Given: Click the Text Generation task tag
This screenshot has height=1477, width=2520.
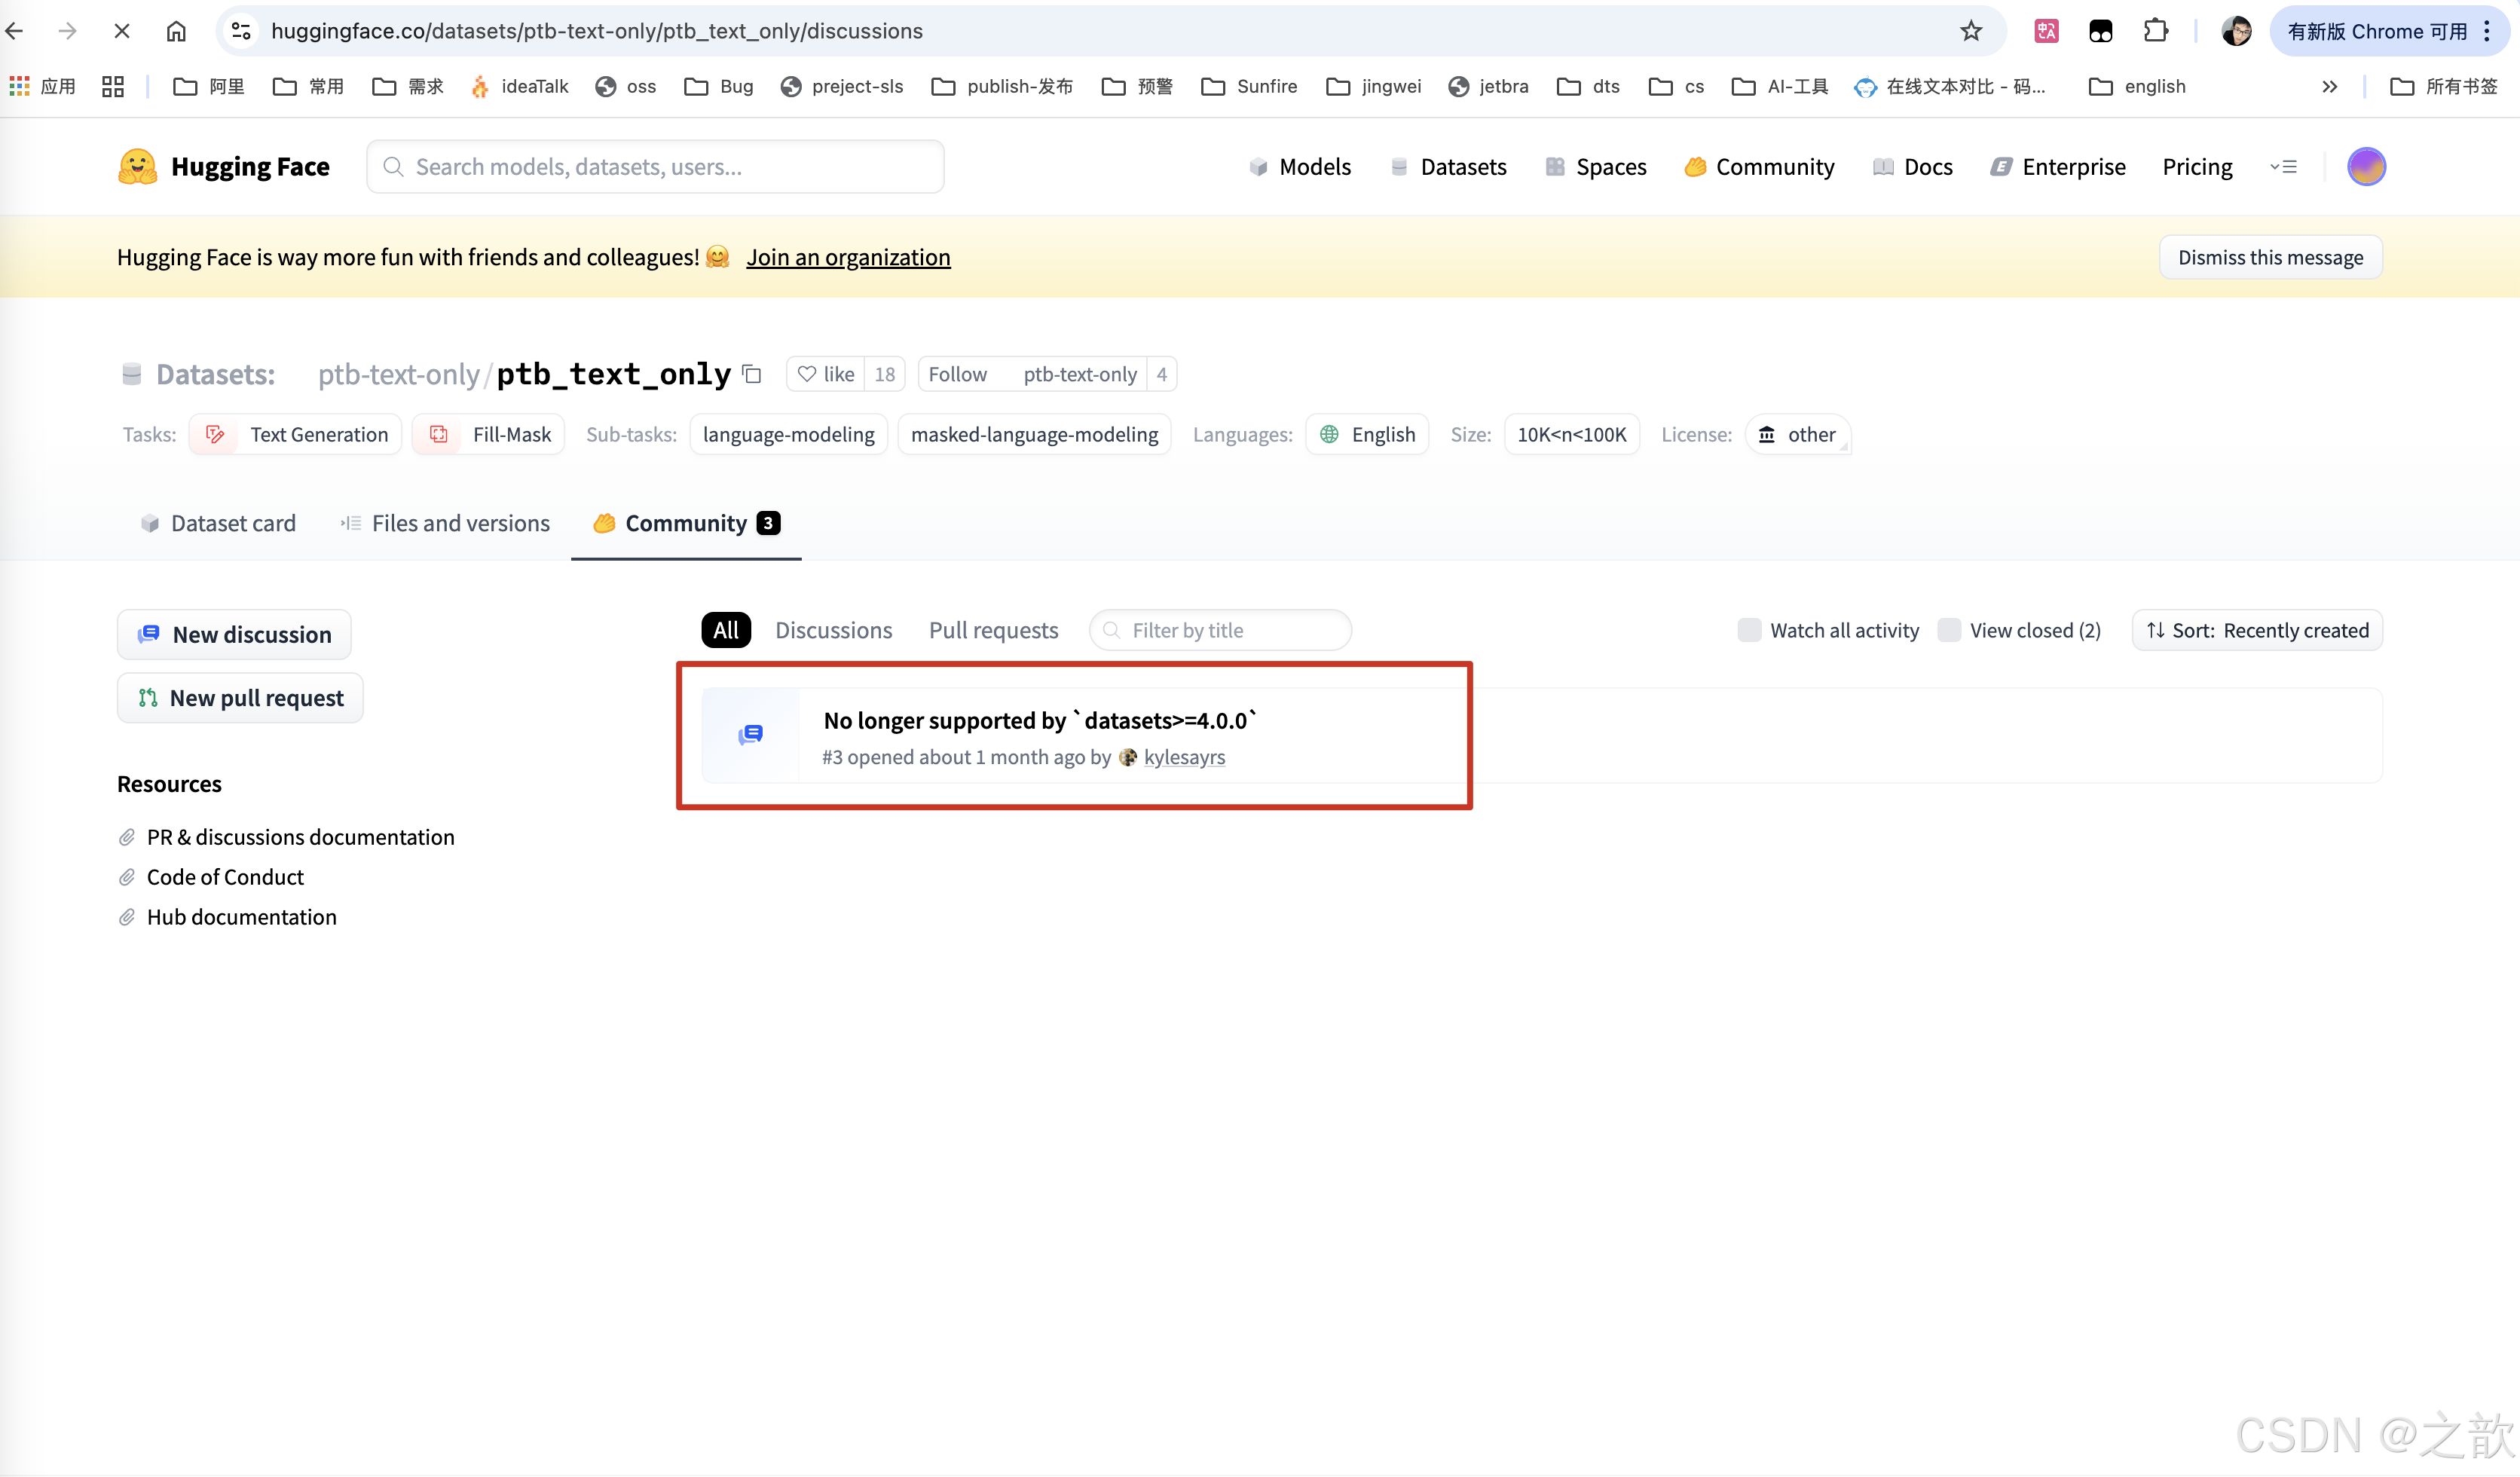Looking at the screenshot, I should 295,434.
